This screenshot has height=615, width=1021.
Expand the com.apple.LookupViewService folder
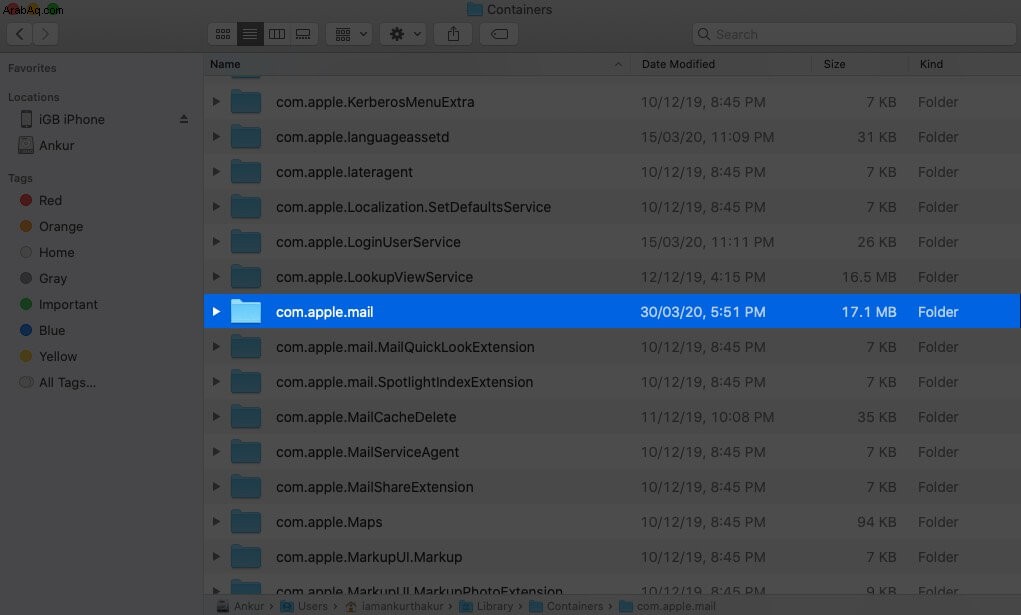coord(216,277)
